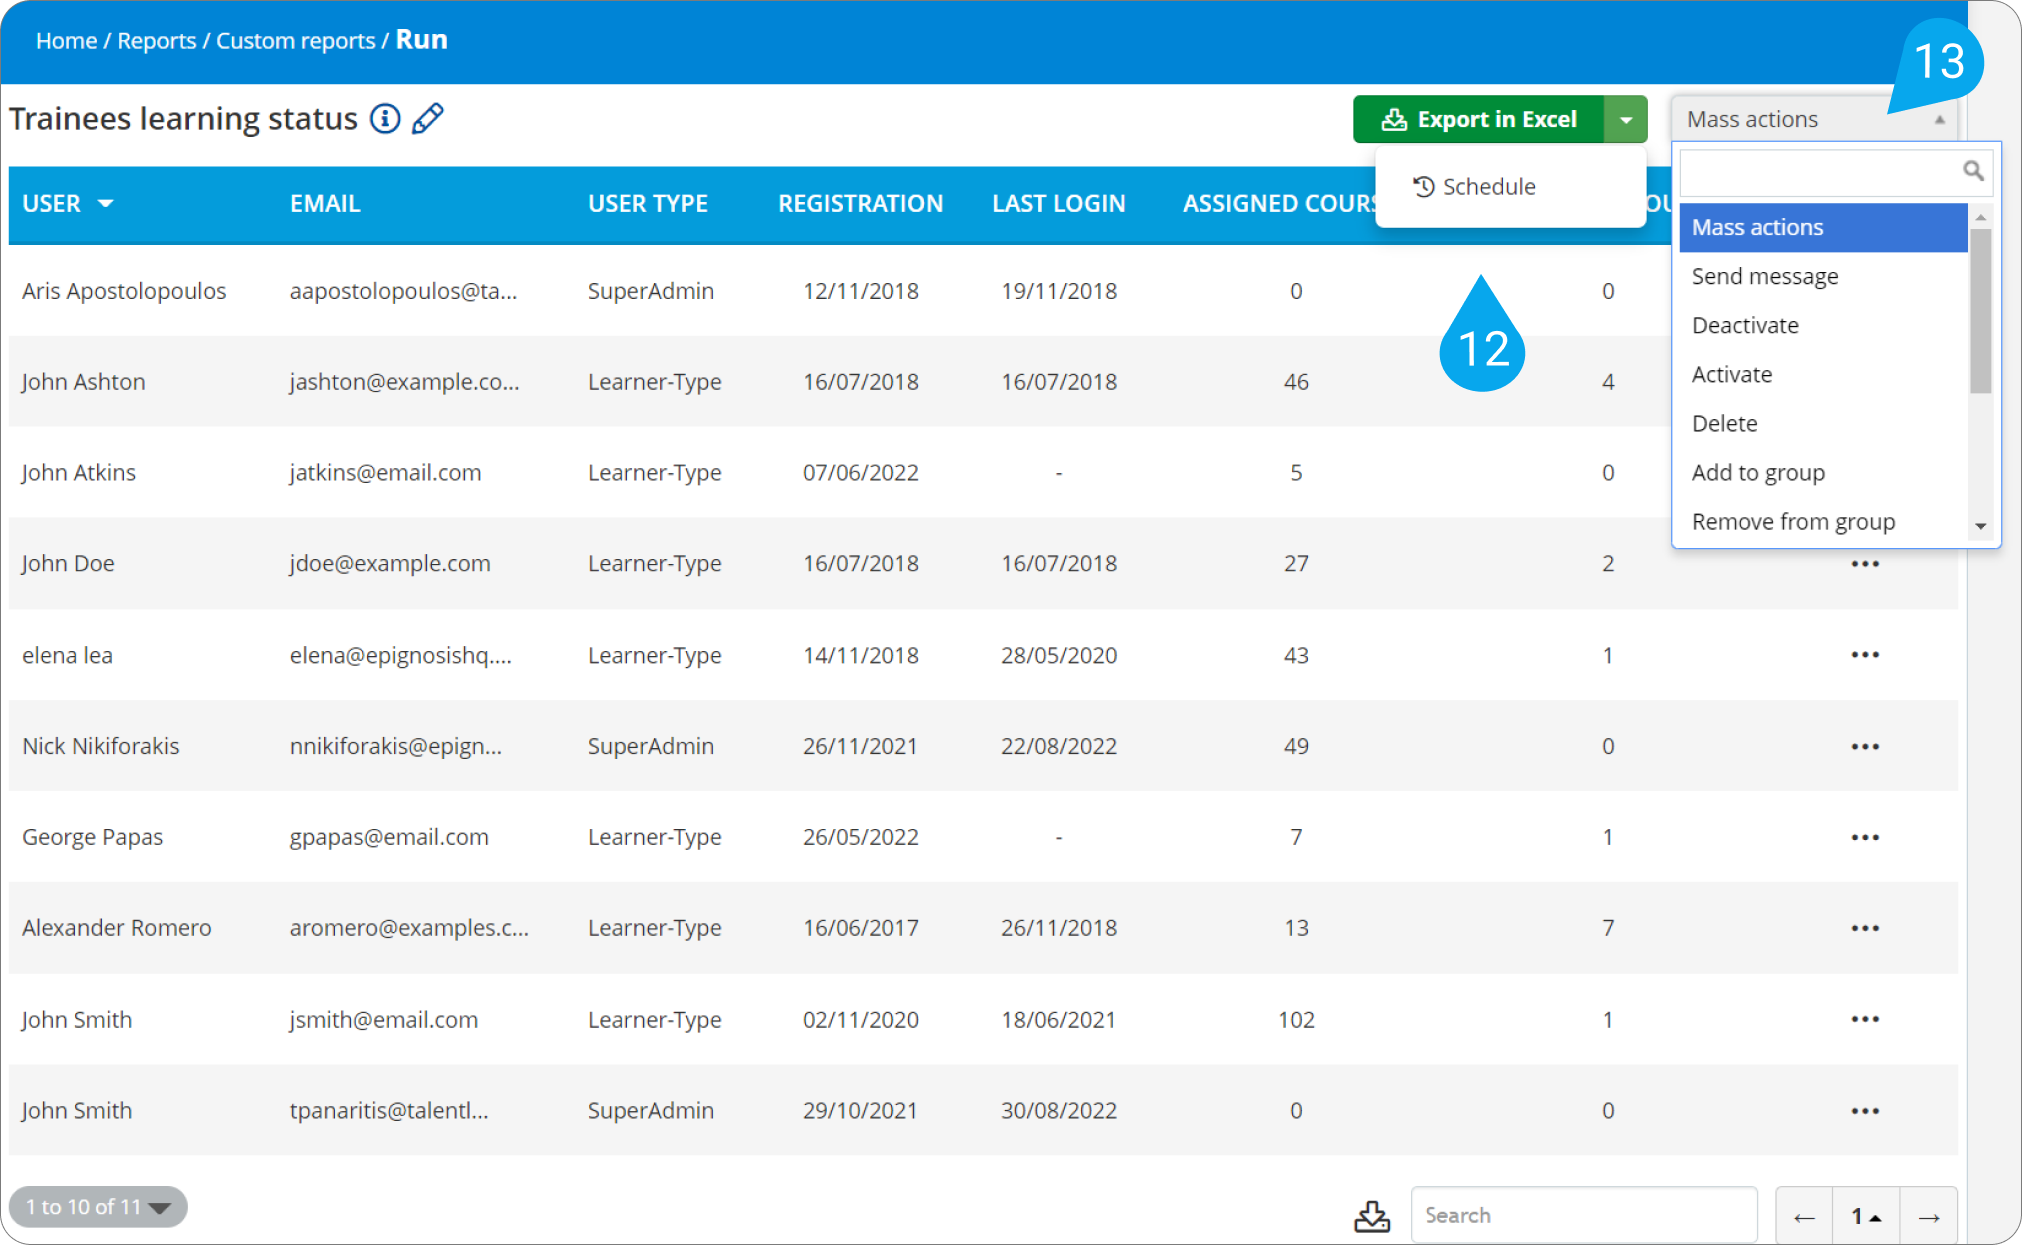Open options menu for John Doe row

point(1865,564)
